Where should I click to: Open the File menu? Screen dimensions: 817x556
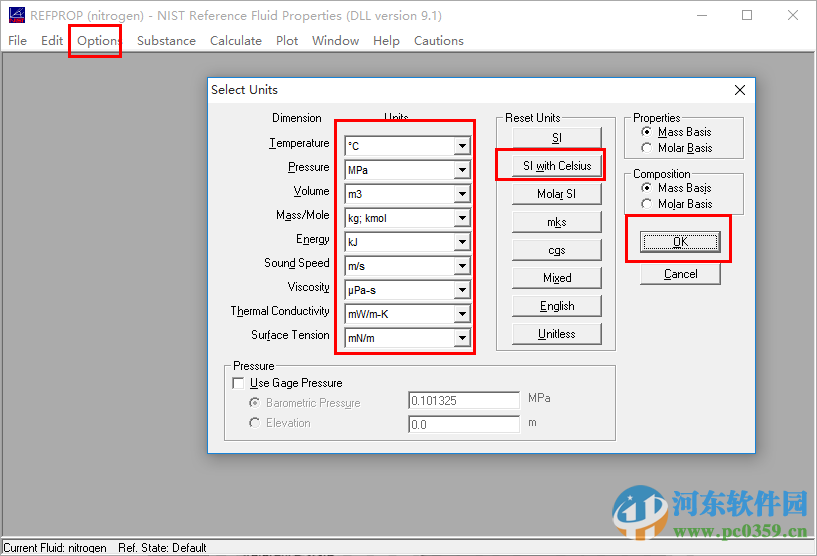(x=17, y=41)
